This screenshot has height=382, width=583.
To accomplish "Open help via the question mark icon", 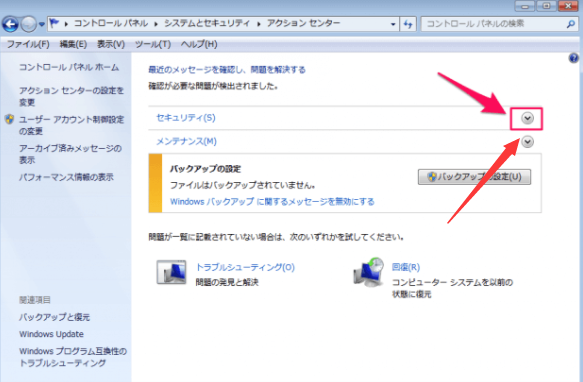I will click(x=573, y=58).
